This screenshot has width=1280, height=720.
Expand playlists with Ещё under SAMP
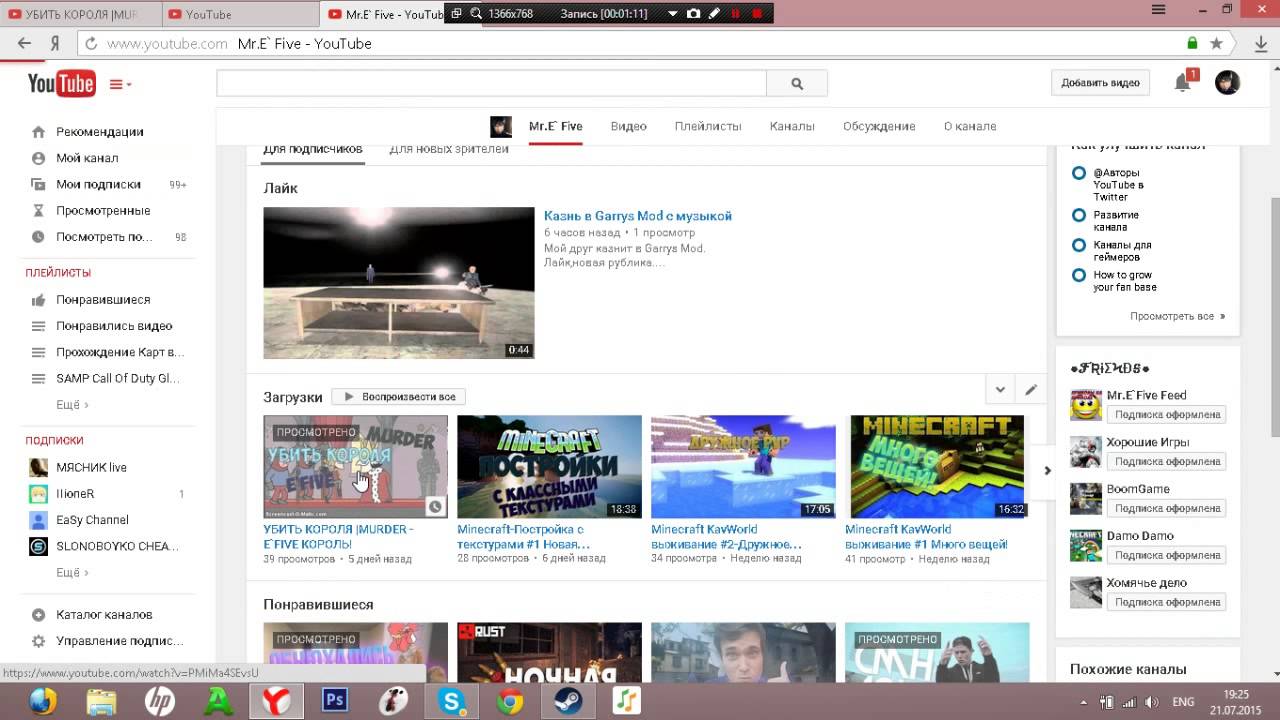tap(72, 405)
